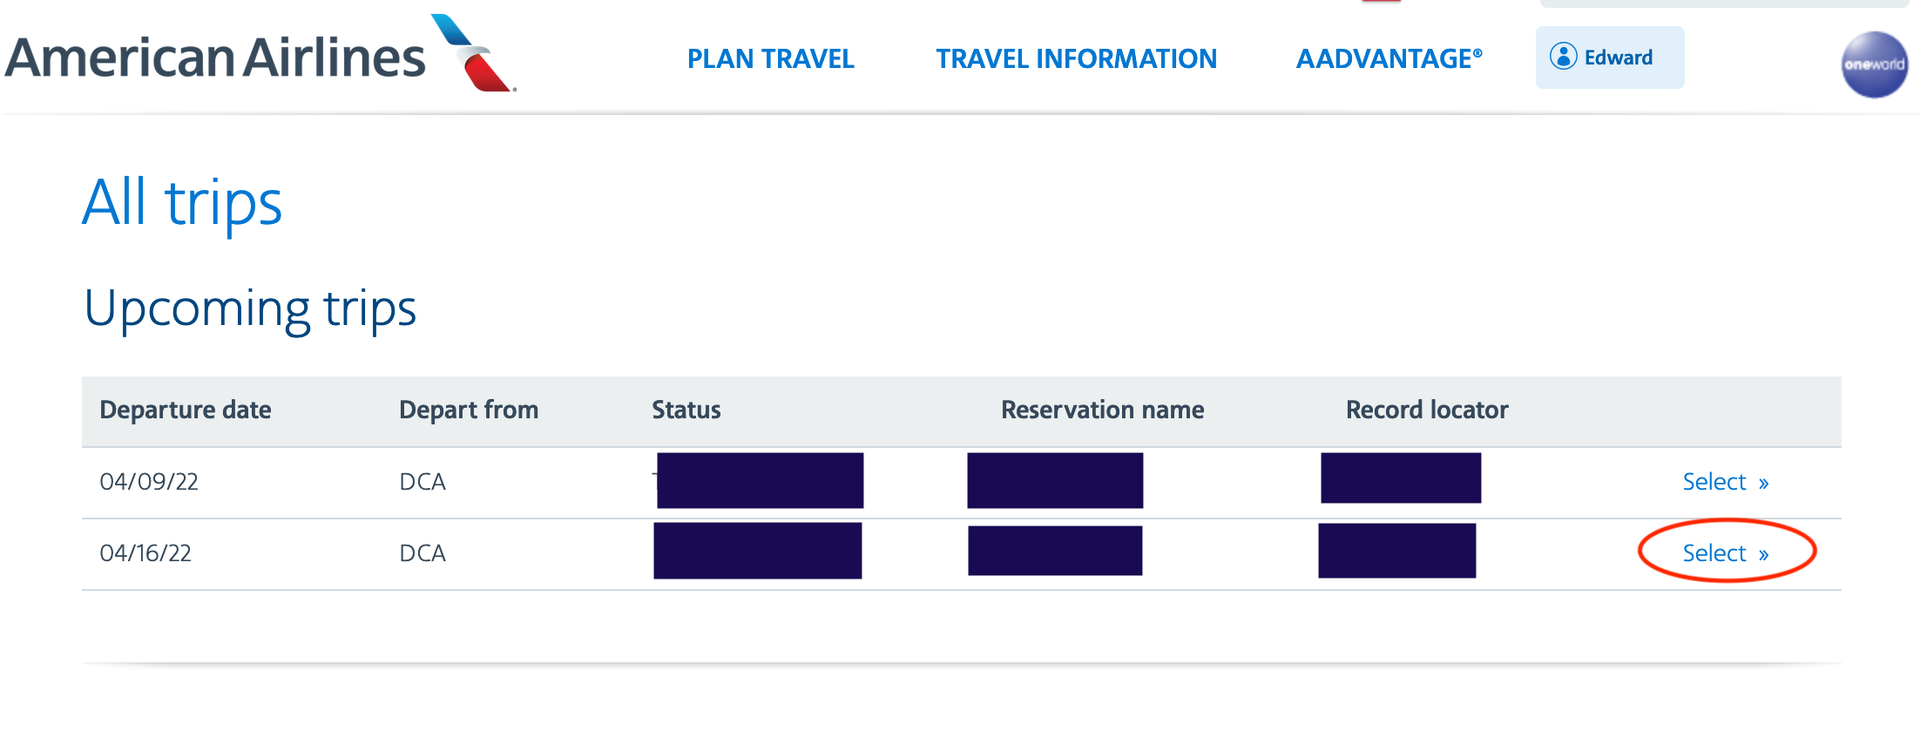Click the person icon next to Edward

[x=1562, y=57]
